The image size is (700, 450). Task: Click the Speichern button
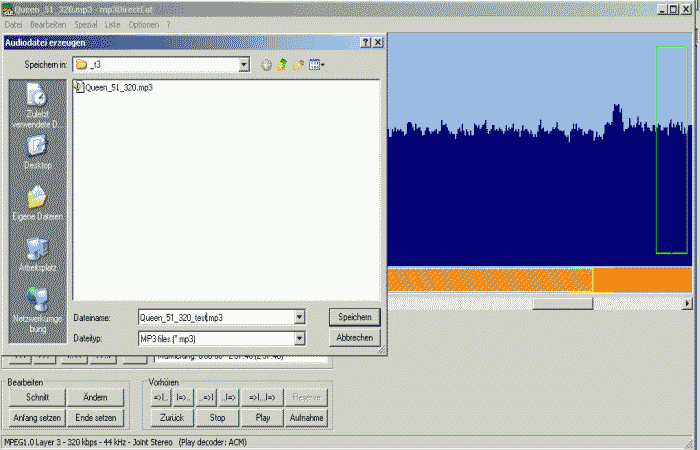click(354, 317)
